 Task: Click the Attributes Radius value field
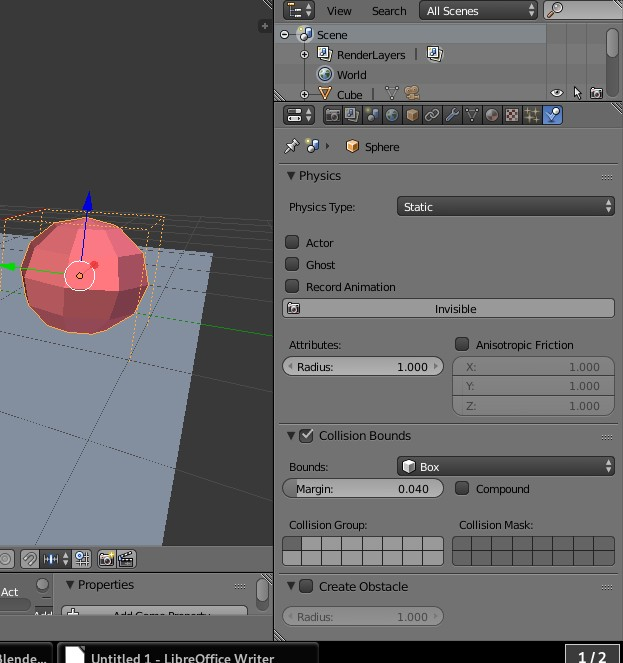(362, 366)
